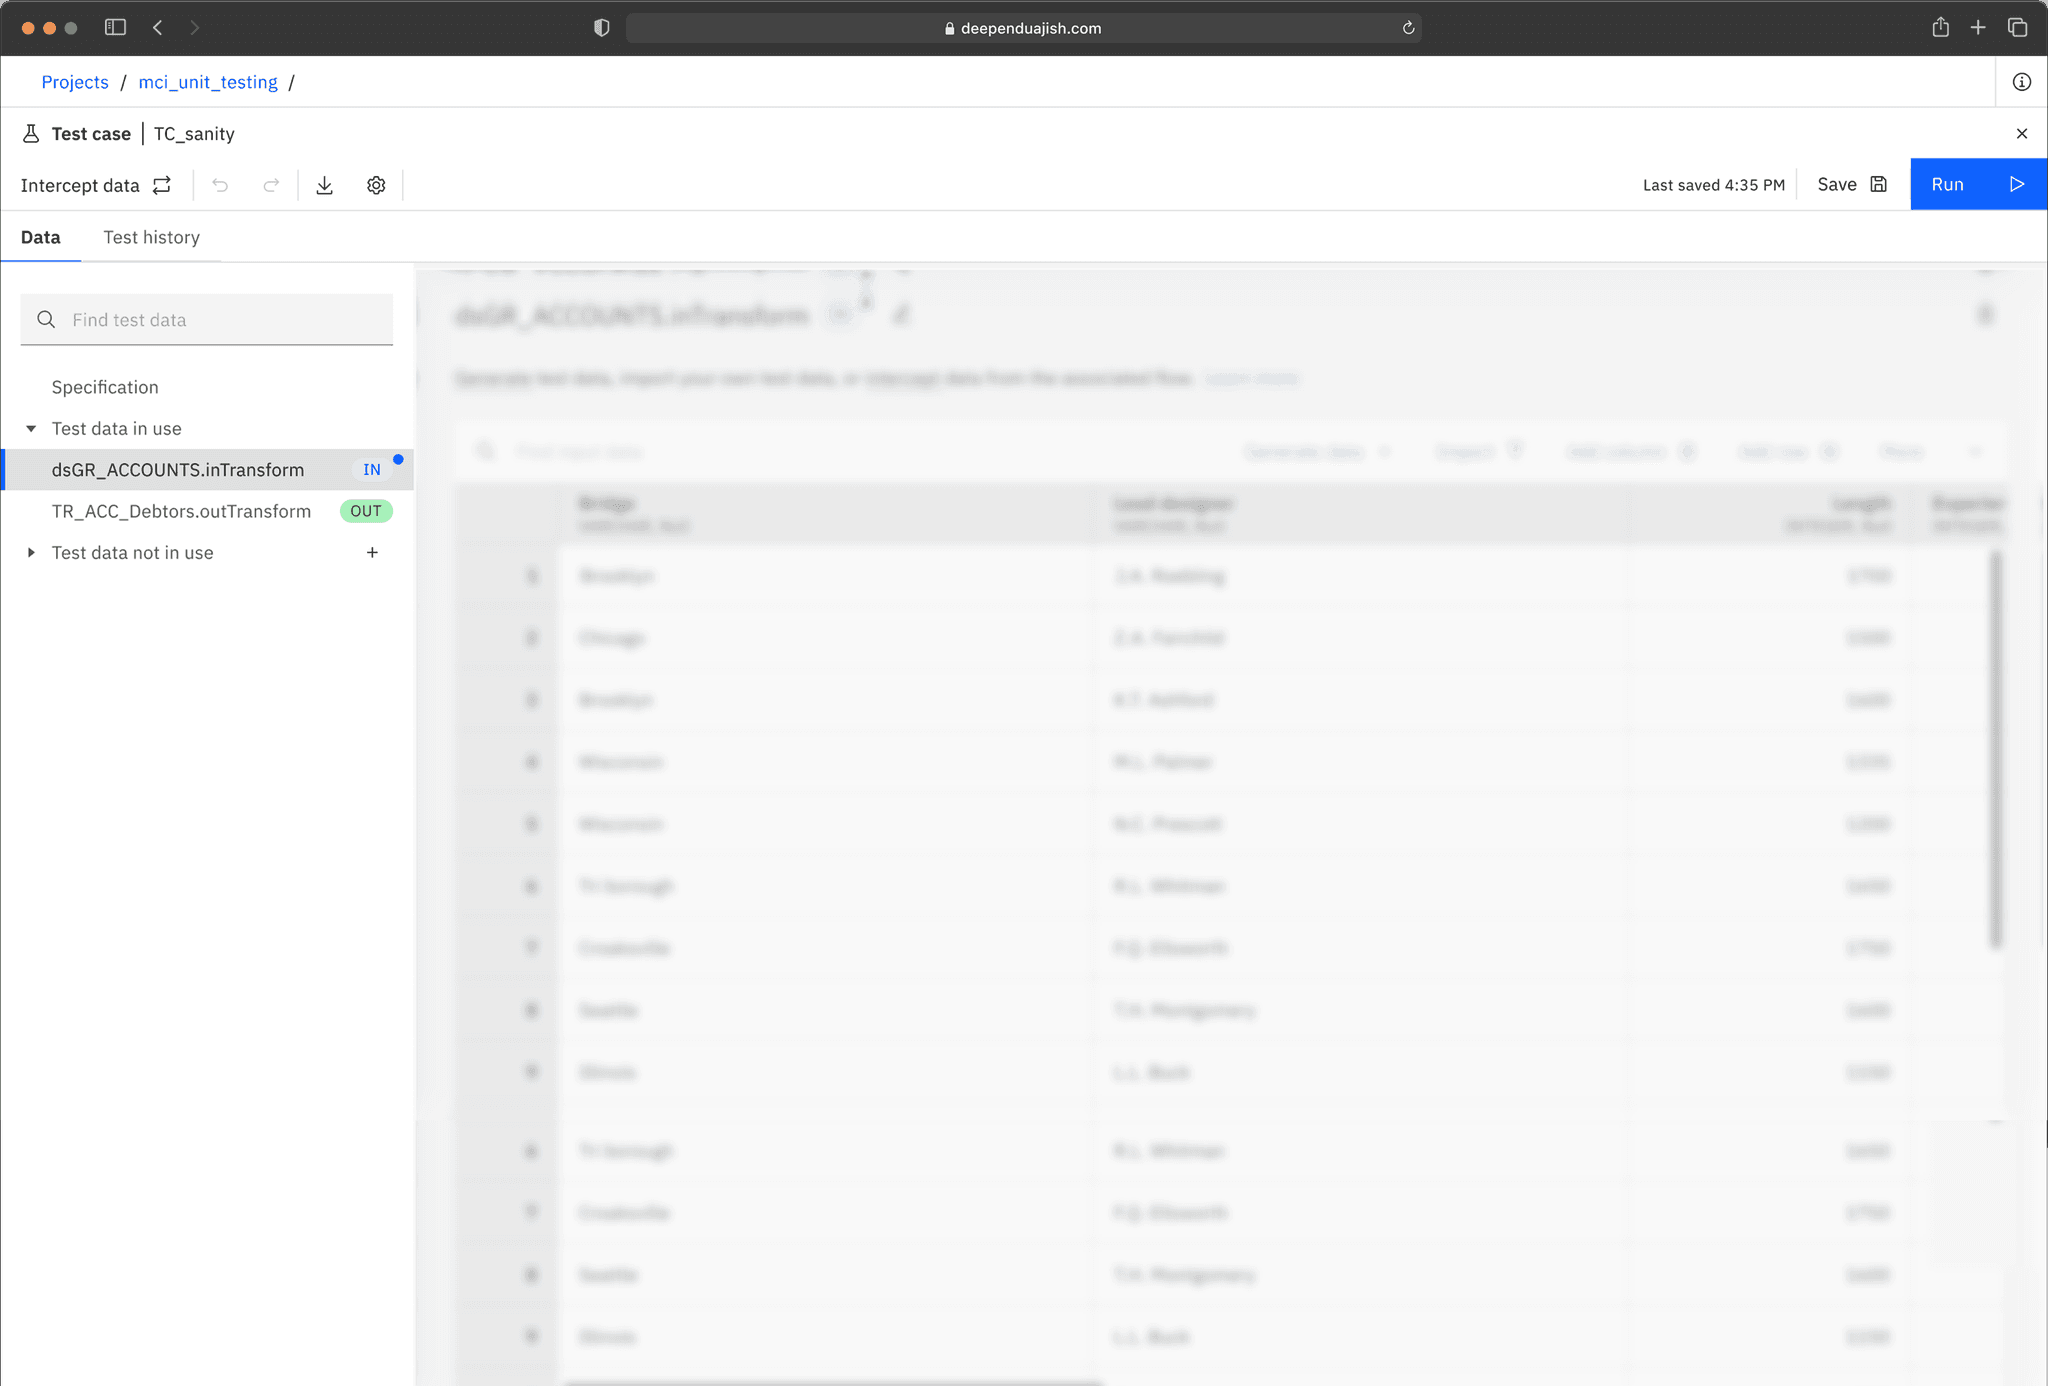Open the Projects breadcrumb link
2048x1386 pixels.
(75, 82)
